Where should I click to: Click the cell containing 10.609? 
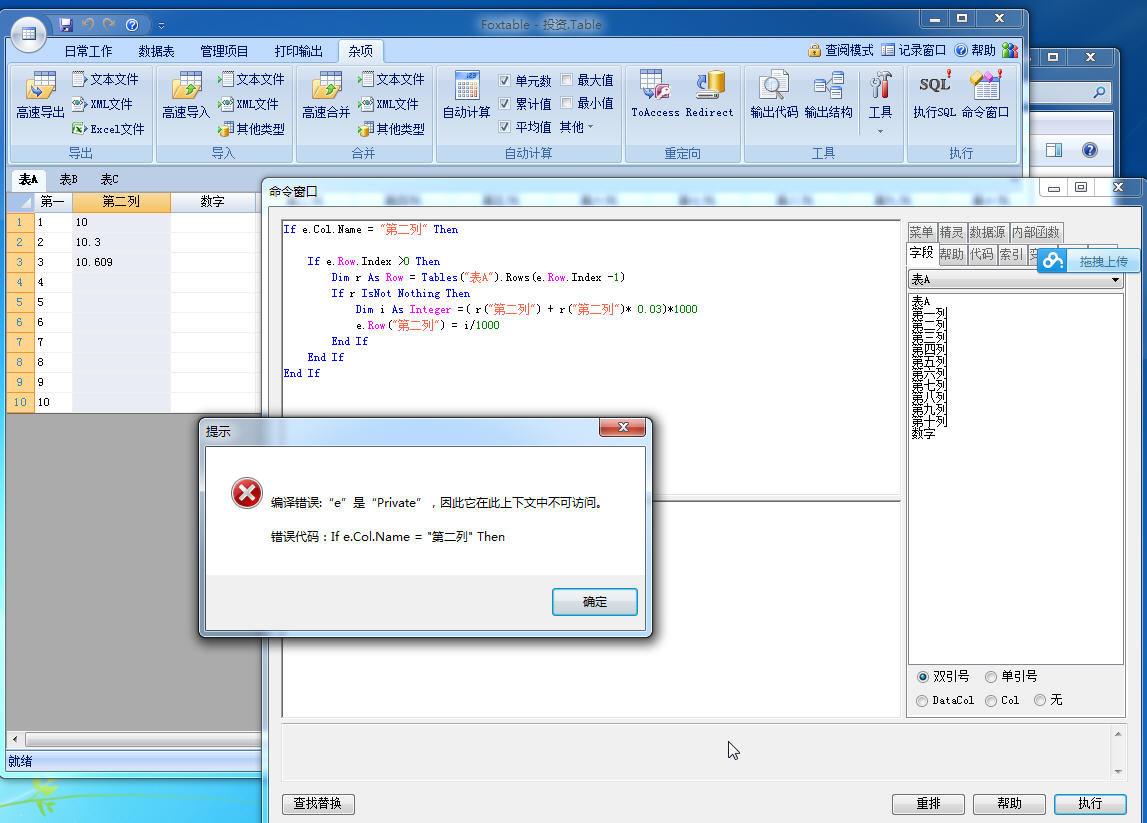(x=121, y=262)
